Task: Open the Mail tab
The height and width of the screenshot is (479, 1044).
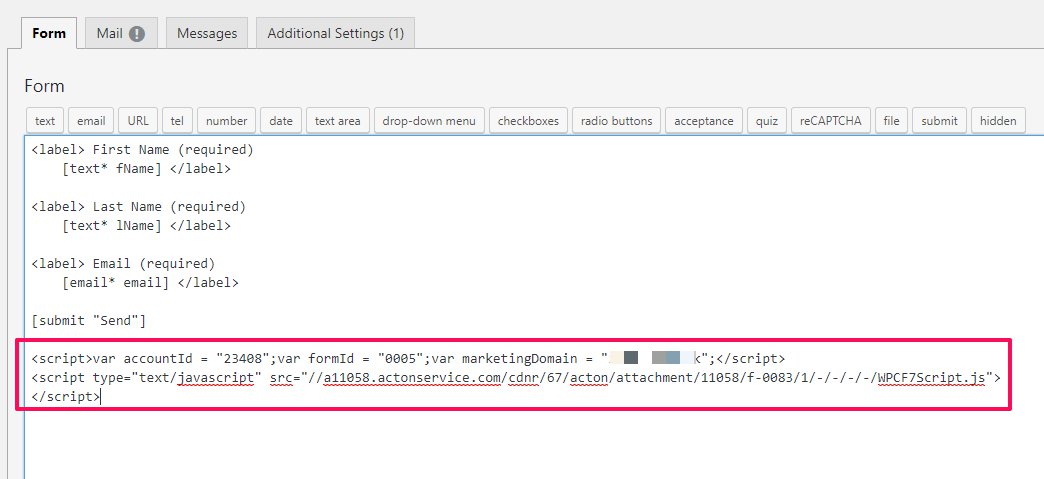Action: pos(121,33)
